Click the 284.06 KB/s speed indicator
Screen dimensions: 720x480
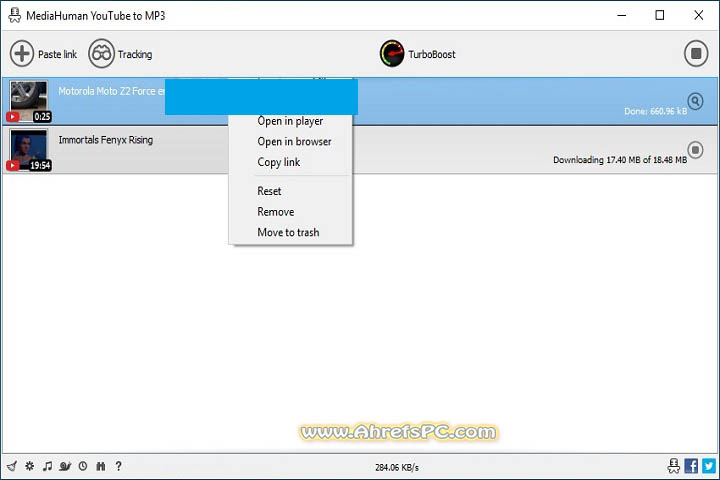[x=397, y=468]
